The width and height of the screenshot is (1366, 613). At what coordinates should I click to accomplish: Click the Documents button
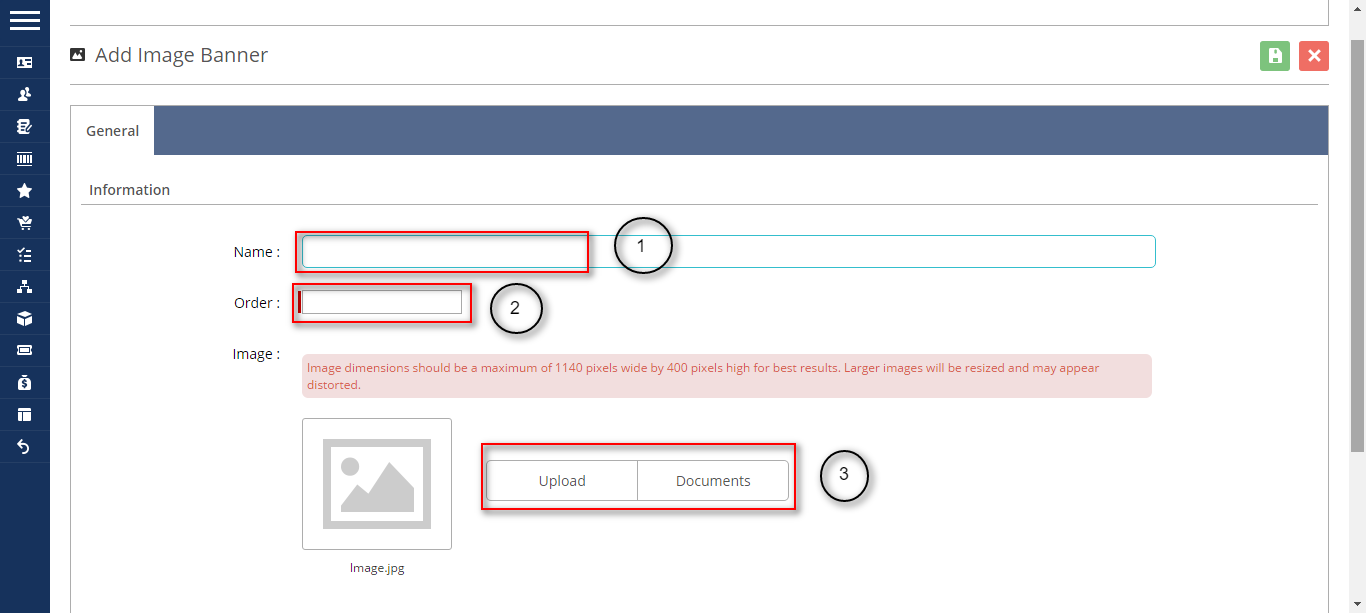(x=713, y=480)
